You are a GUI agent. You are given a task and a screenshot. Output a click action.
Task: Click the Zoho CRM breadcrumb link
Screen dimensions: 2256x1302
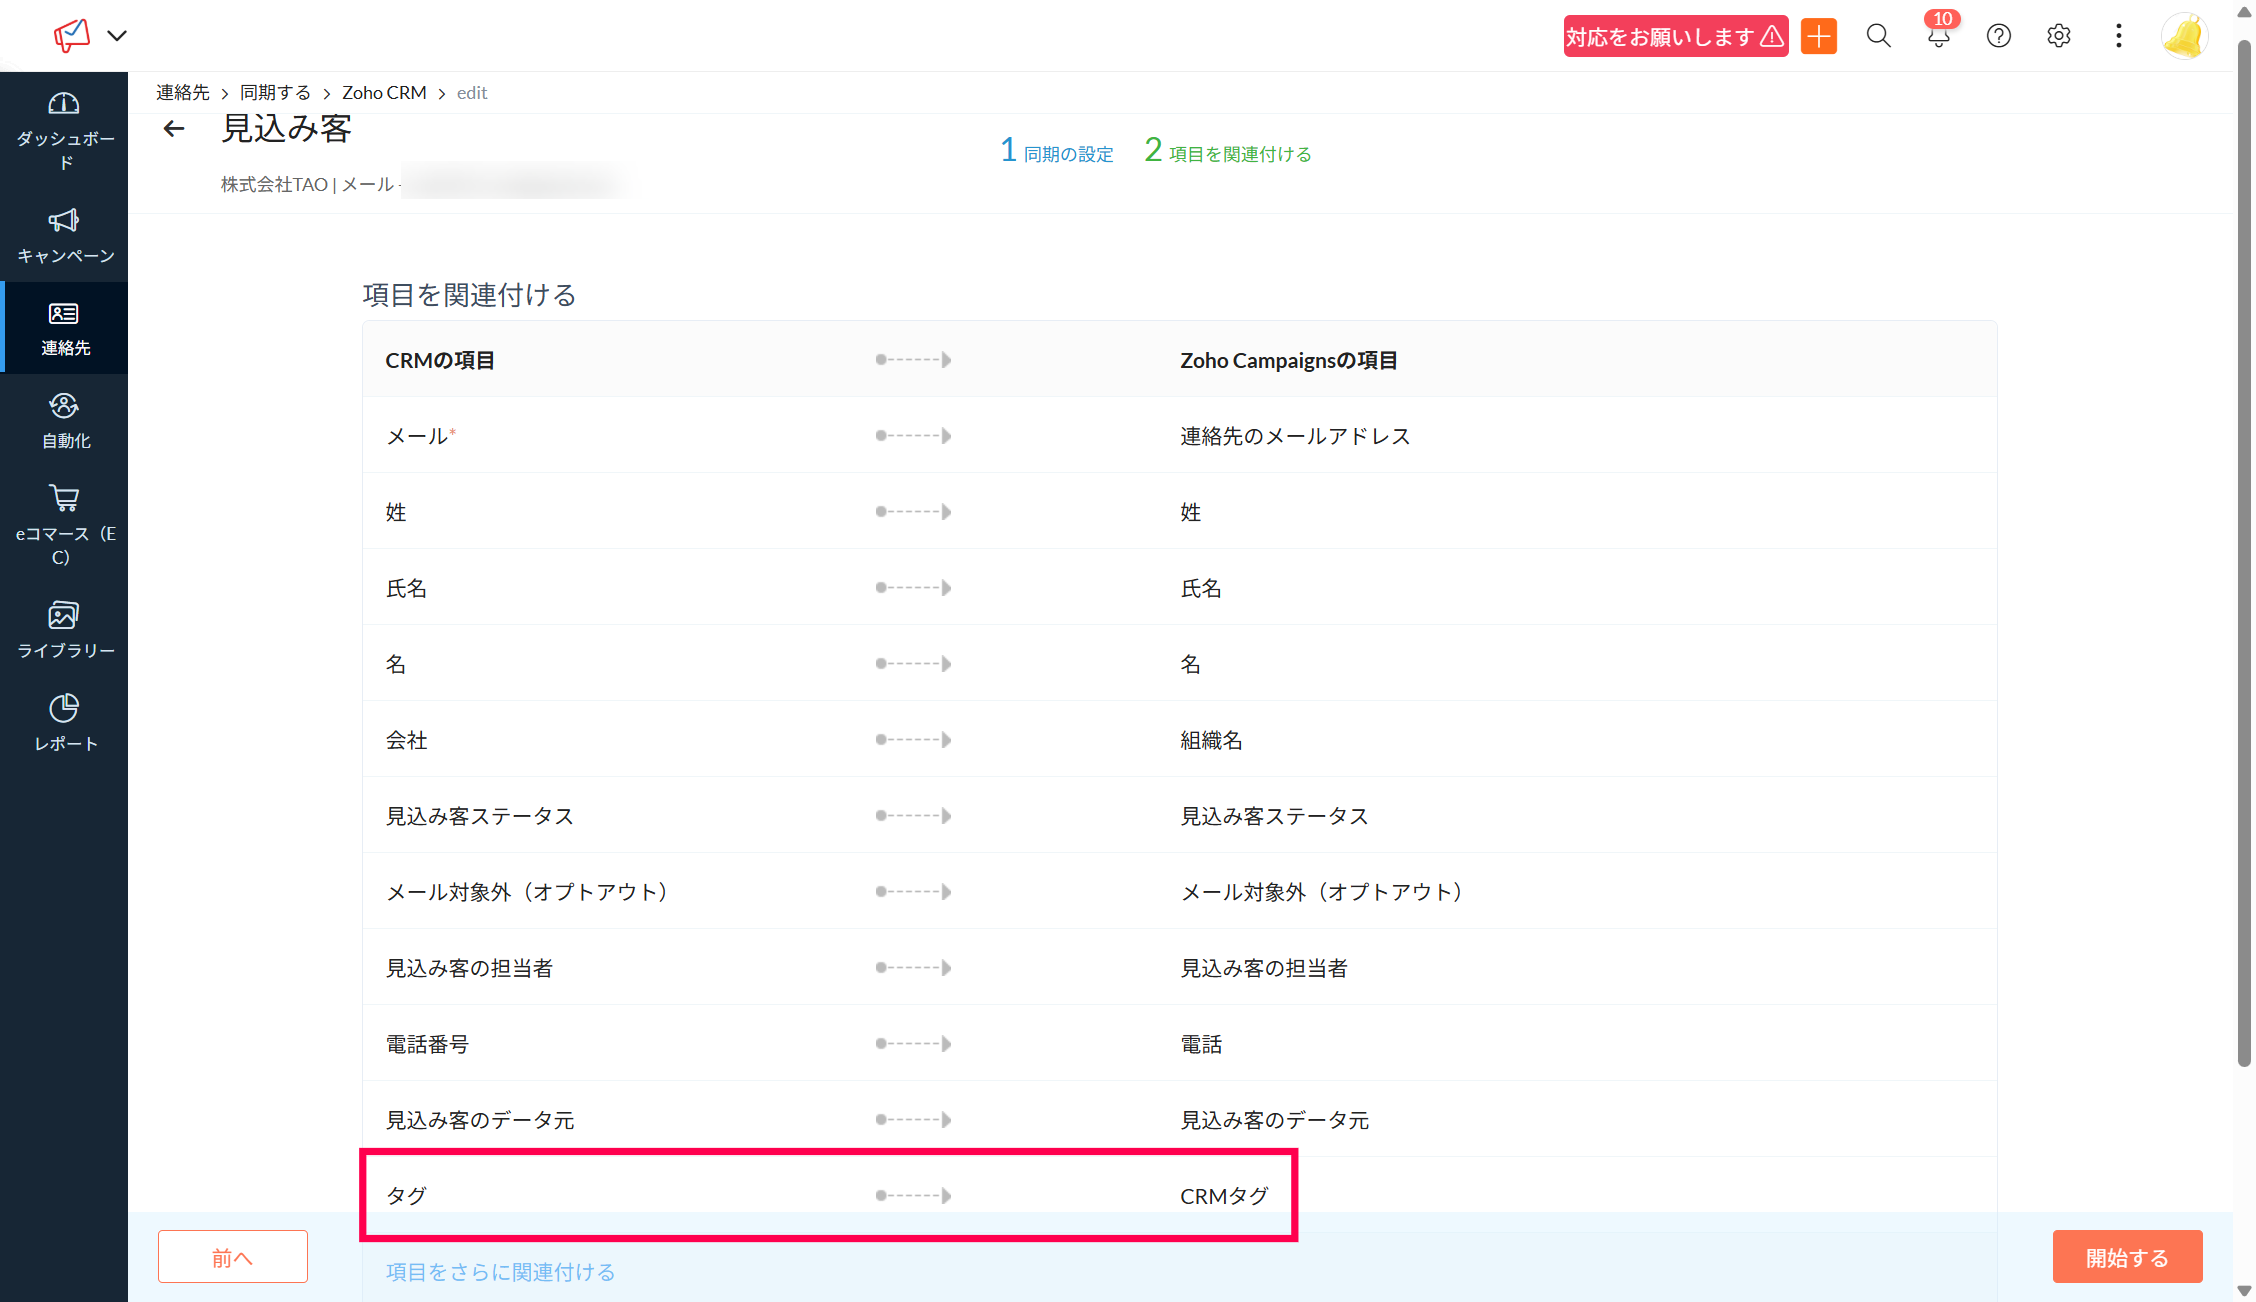[x=384, y=93]
